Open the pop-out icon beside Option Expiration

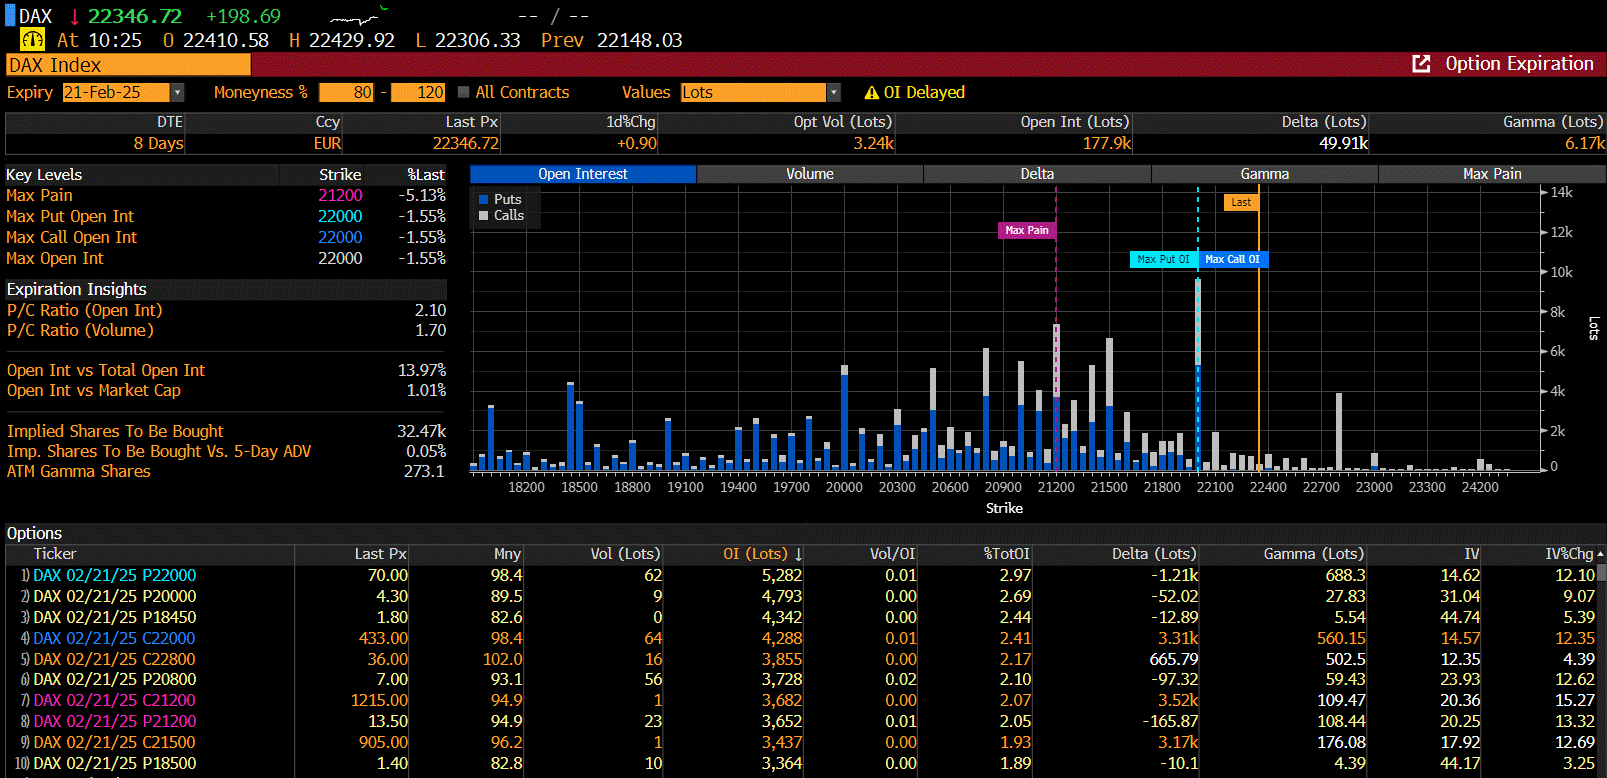click(x=1421, y=64)
